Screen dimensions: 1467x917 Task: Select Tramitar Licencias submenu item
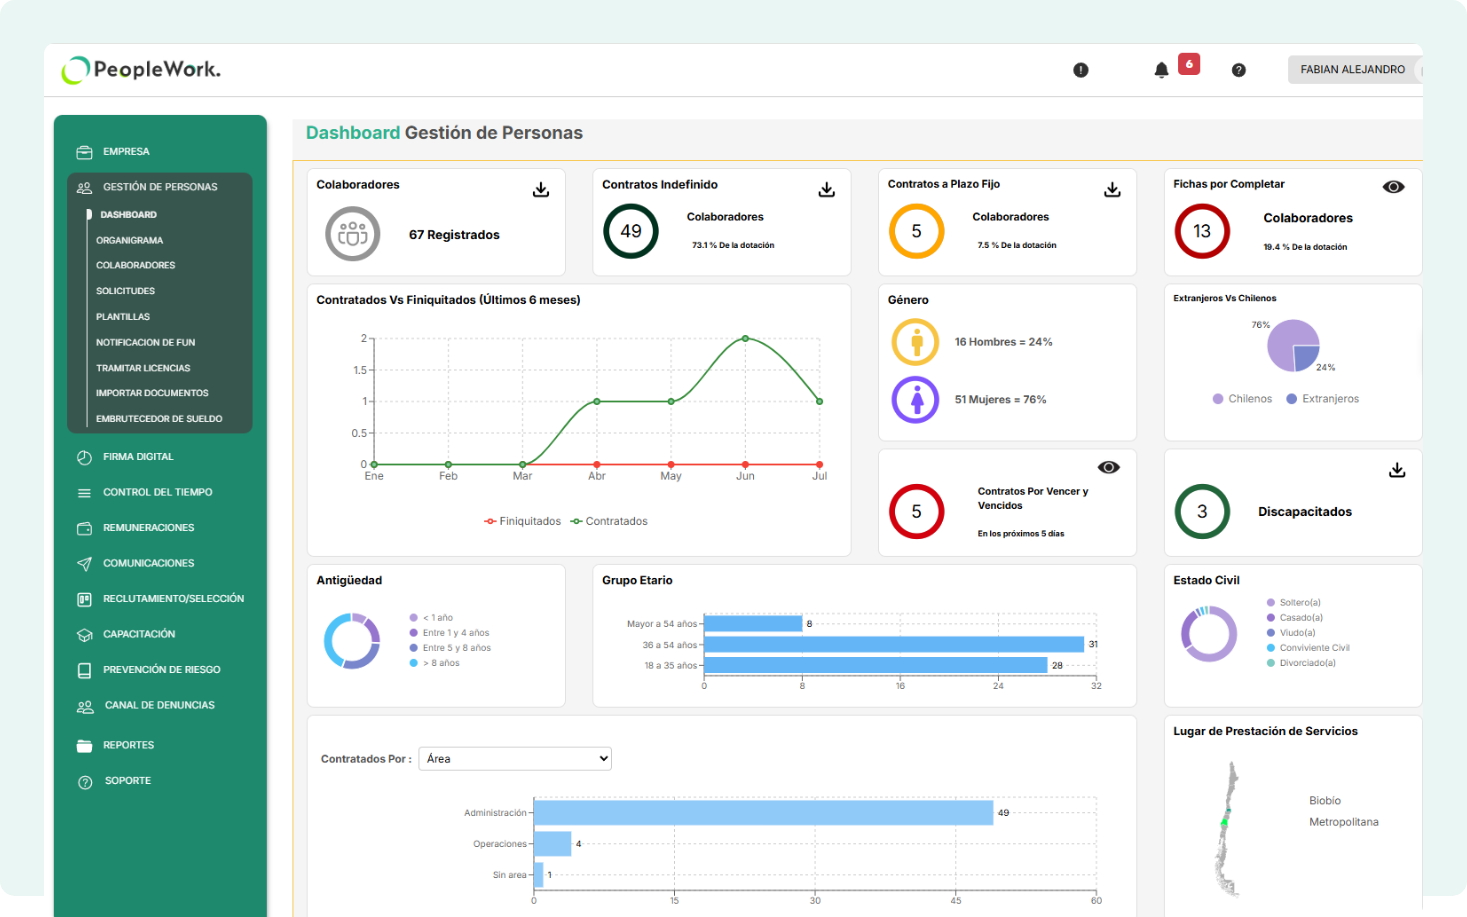pos(143,368)
